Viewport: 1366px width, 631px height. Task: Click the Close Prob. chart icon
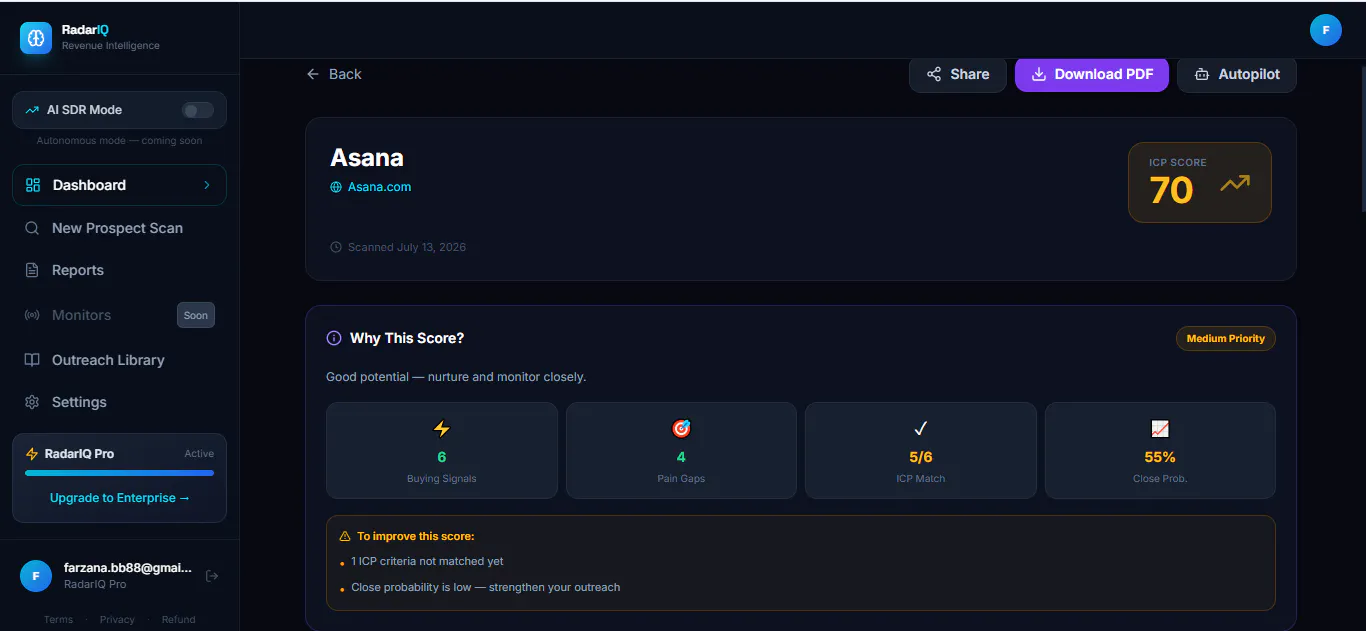click(1160, 429)
